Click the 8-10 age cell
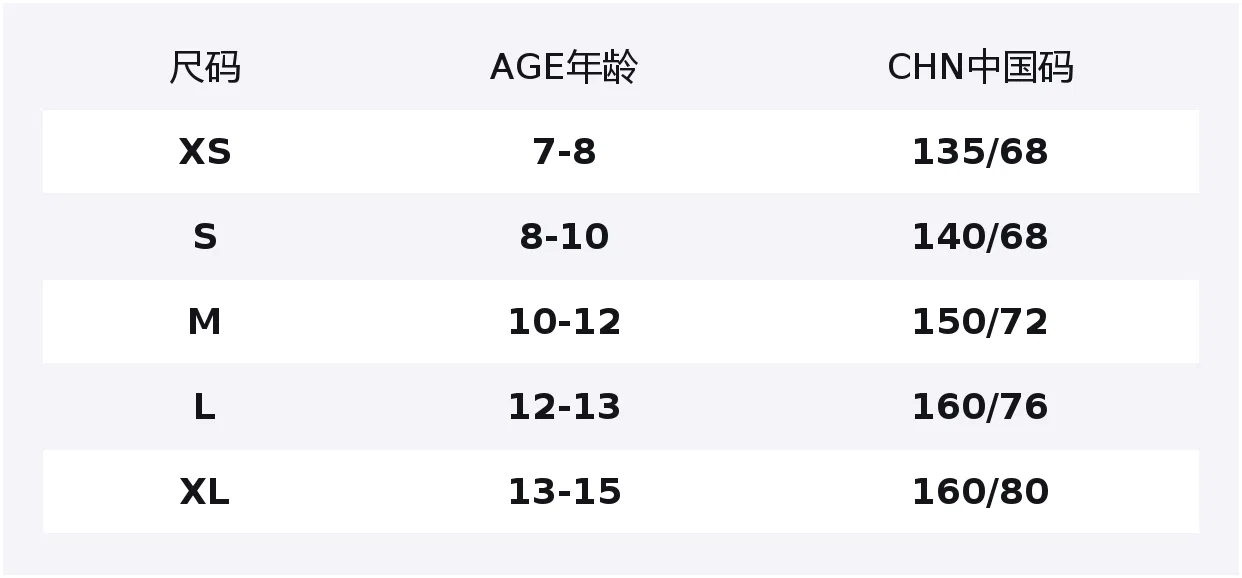The image size is (1242, 578). coord(564,237)
